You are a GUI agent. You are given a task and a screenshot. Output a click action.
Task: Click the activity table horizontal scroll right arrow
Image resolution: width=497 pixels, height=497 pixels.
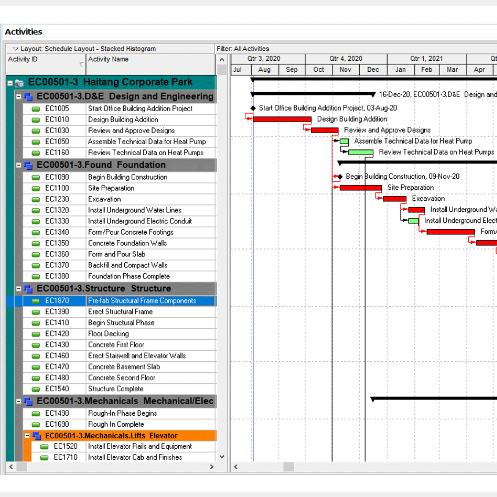(x=211, y=467)
